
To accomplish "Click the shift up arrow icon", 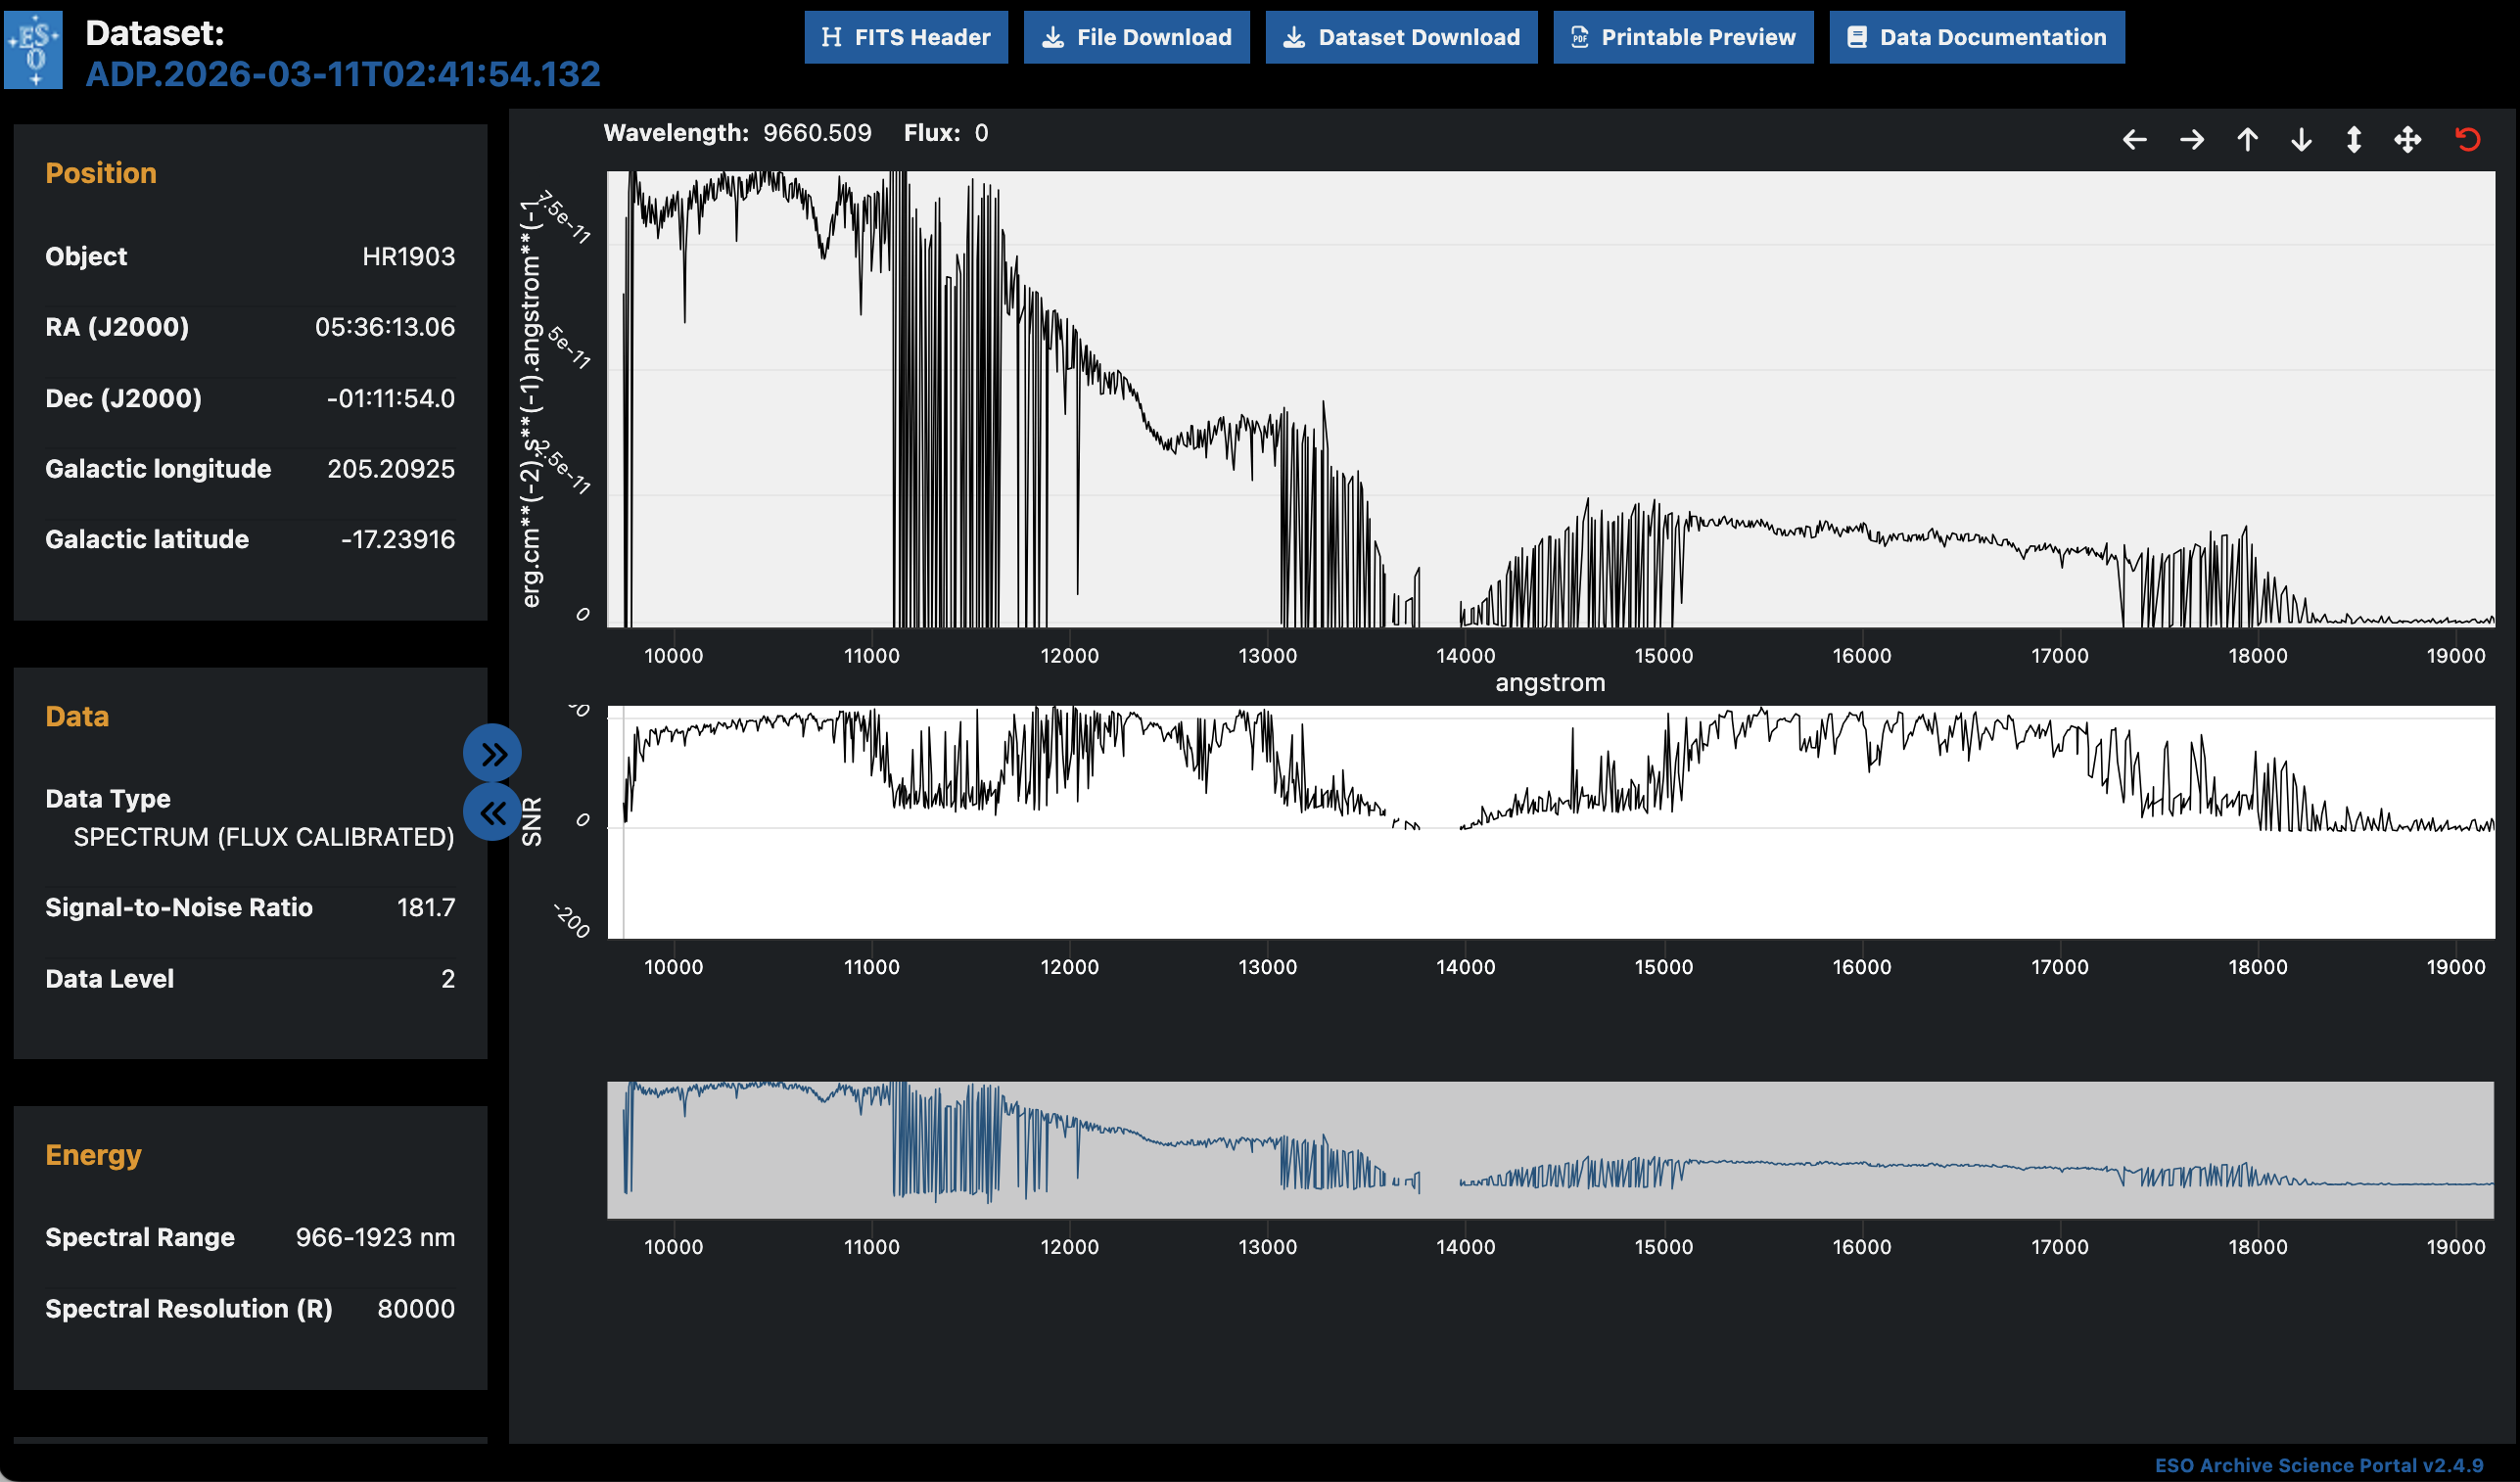I will (2247, 140).
